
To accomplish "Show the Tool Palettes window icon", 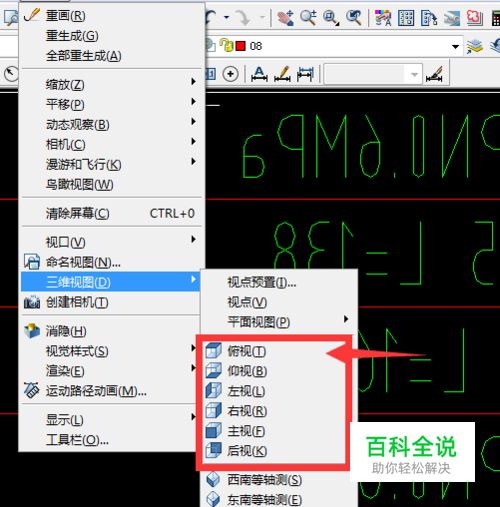I will [x=429, y=17].
